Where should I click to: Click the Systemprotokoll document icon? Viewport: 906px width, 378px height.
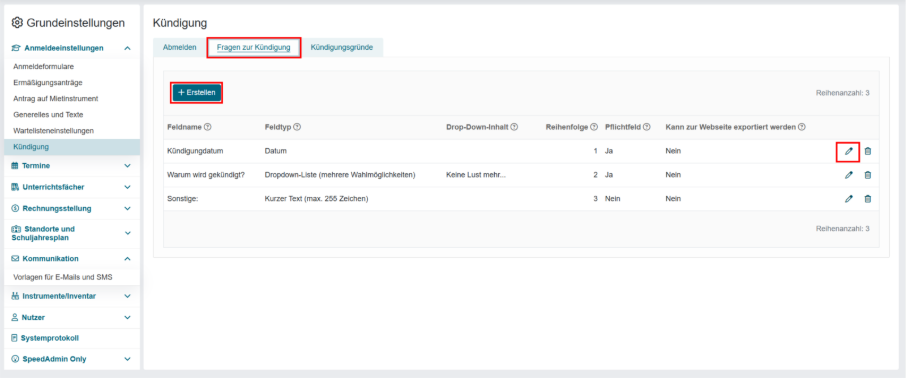(15, 338)
